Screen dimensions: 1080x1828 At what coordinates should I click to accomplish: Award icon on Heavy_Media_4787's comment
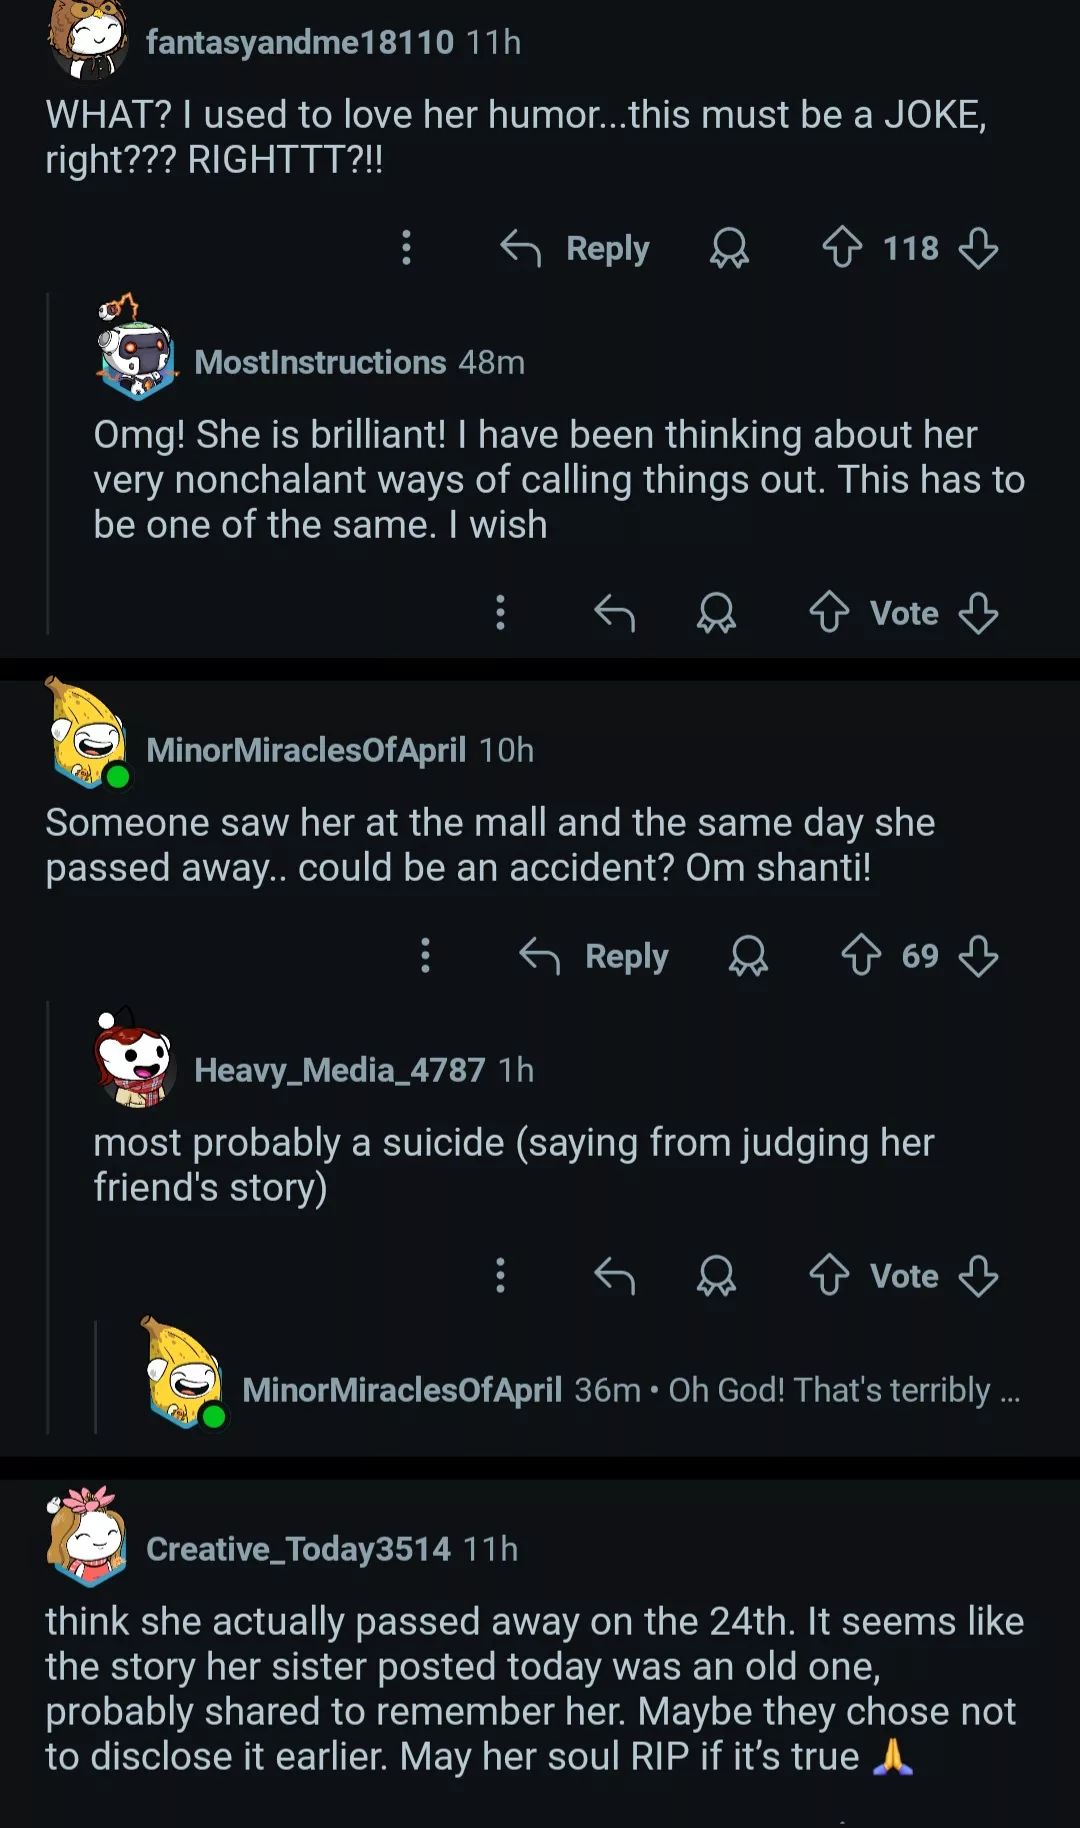(x=716, y=1276)
